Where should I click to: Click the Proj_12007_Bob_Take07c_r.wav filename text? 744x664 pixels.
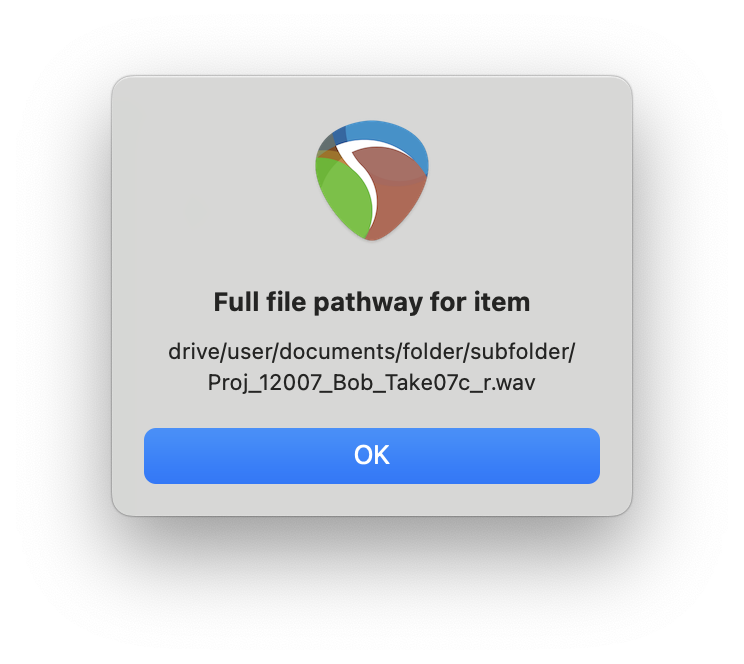[x=372, y=383]
